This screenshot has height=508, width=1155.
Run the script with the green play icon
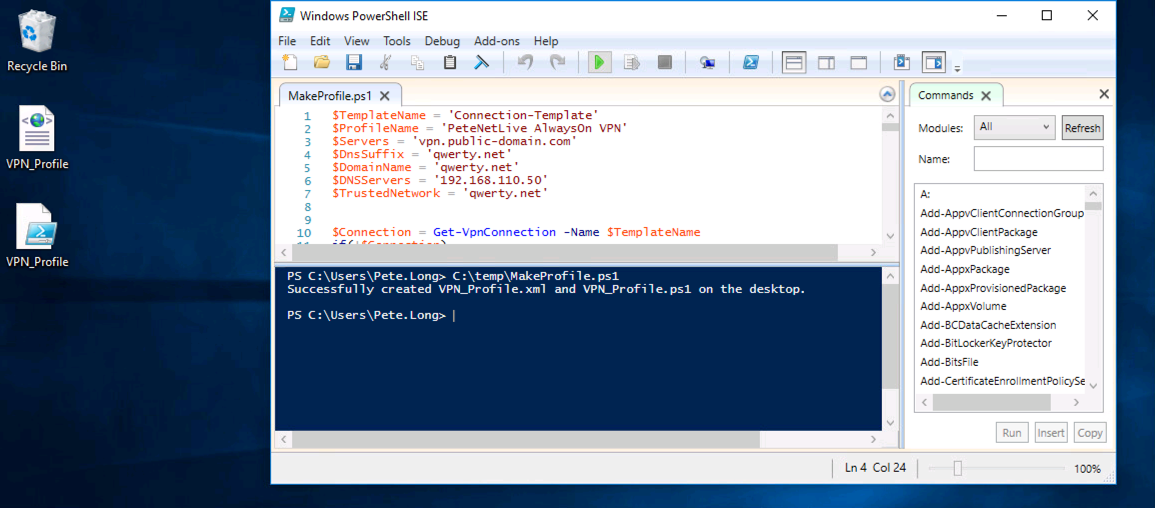pos(600,63)
